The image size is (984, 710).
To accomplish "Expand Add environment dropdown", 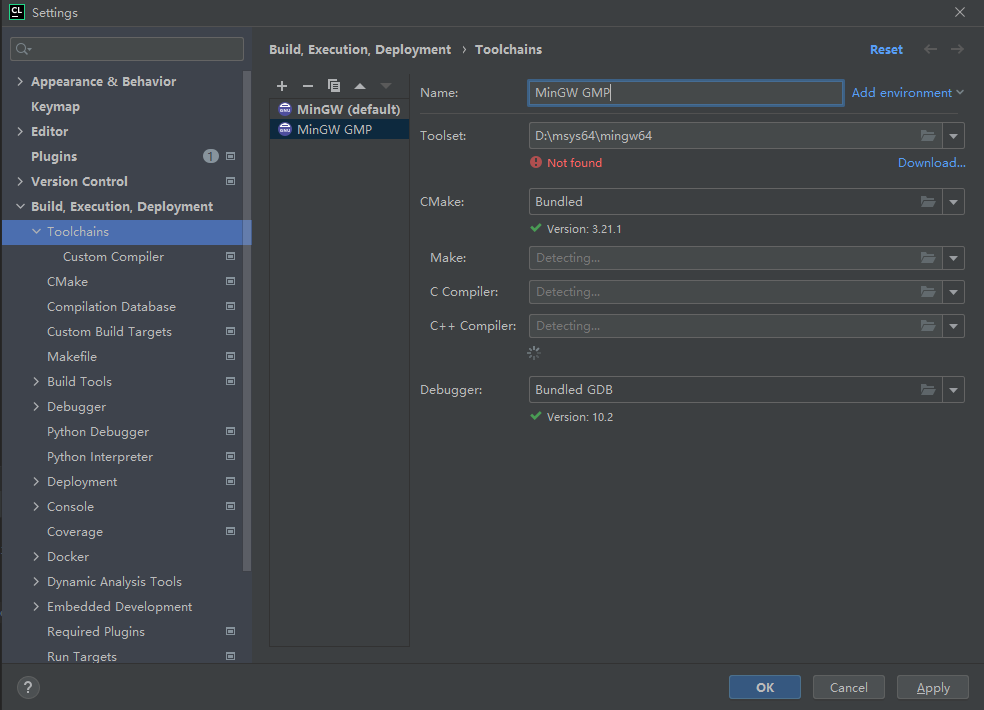I will click(x=907, y=93).
